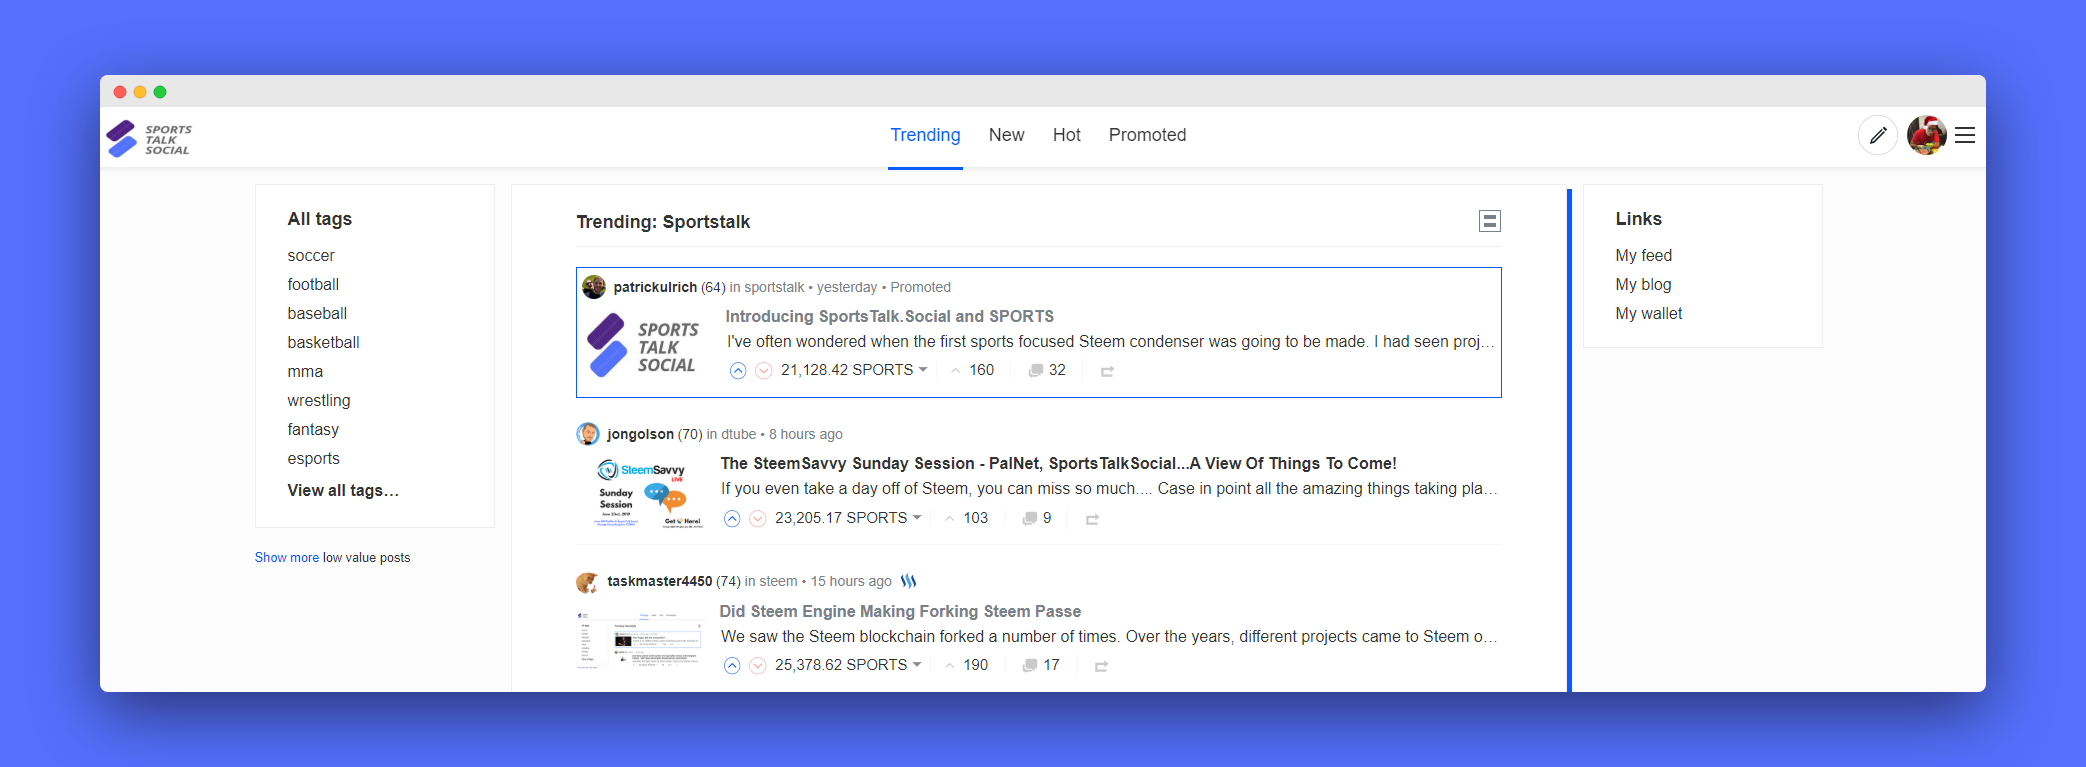This screenshot has height=767, width=2086.
Task: Select the wrestling tag
Action: pyautogui.click(x=319, y=401)
